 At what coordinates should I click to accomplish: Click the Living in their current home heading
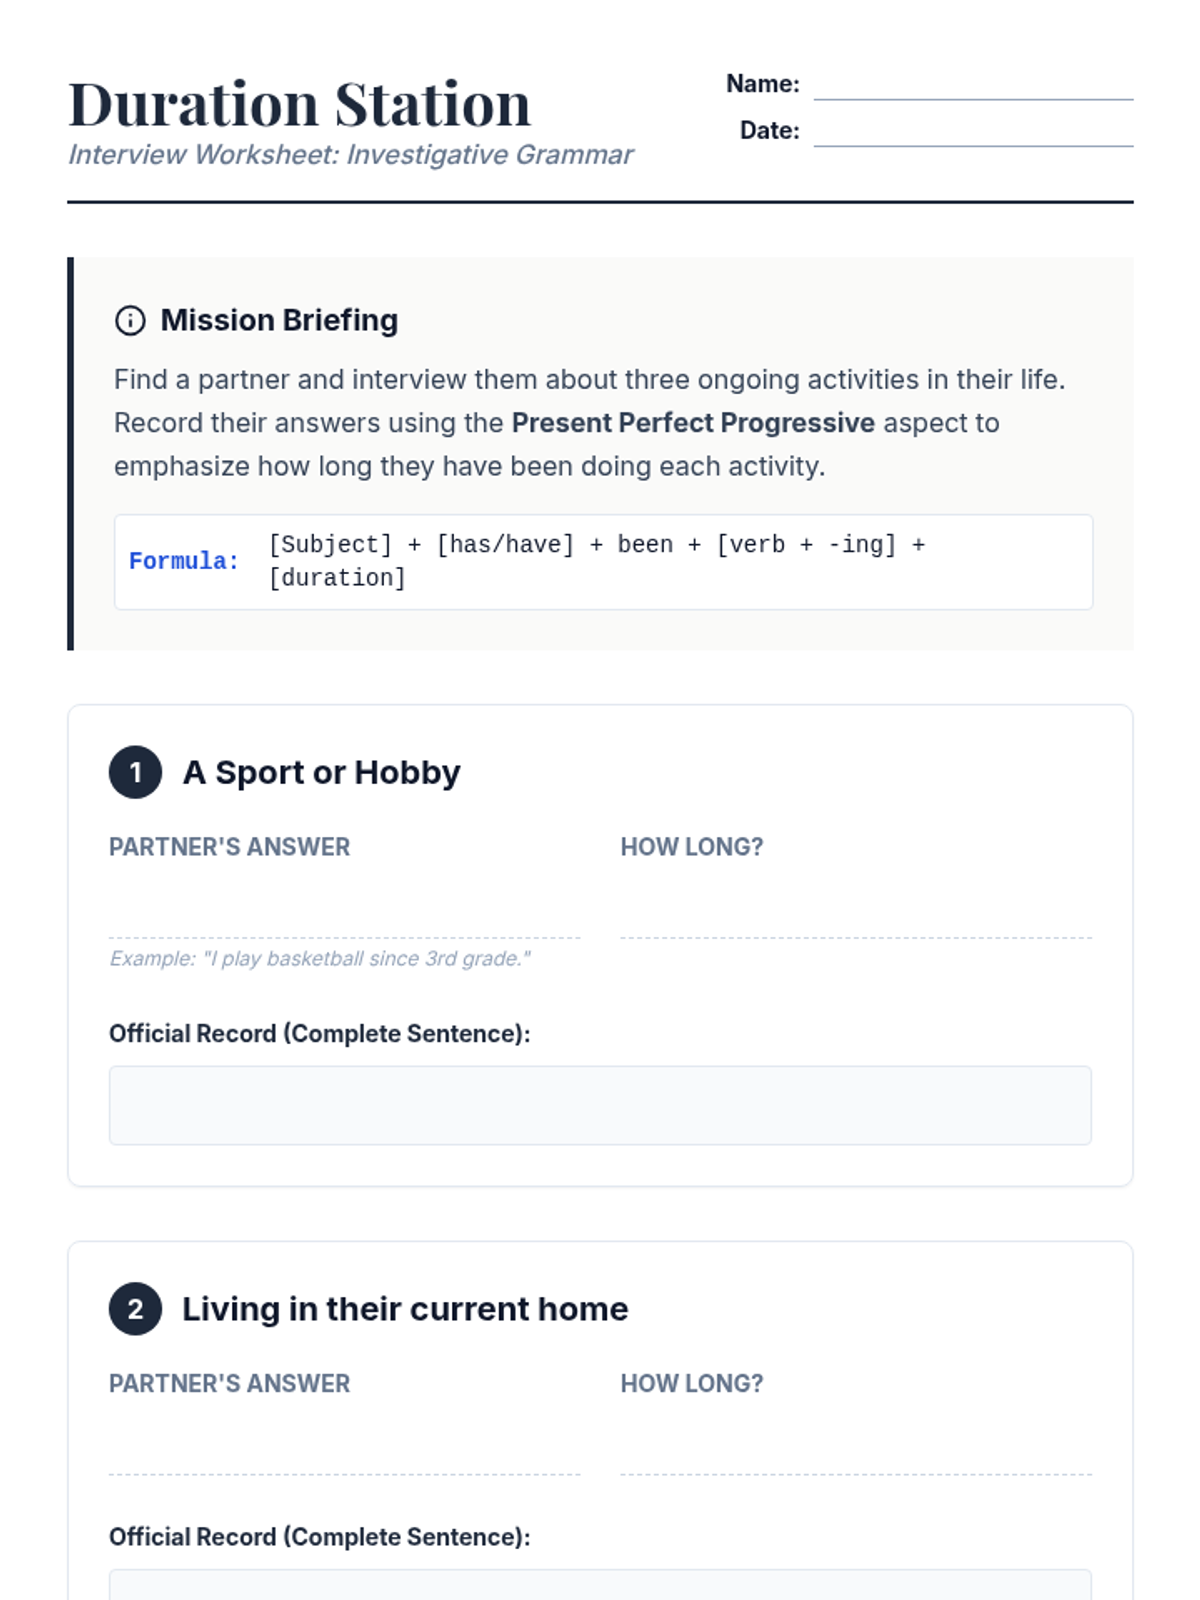point(405,1309)
